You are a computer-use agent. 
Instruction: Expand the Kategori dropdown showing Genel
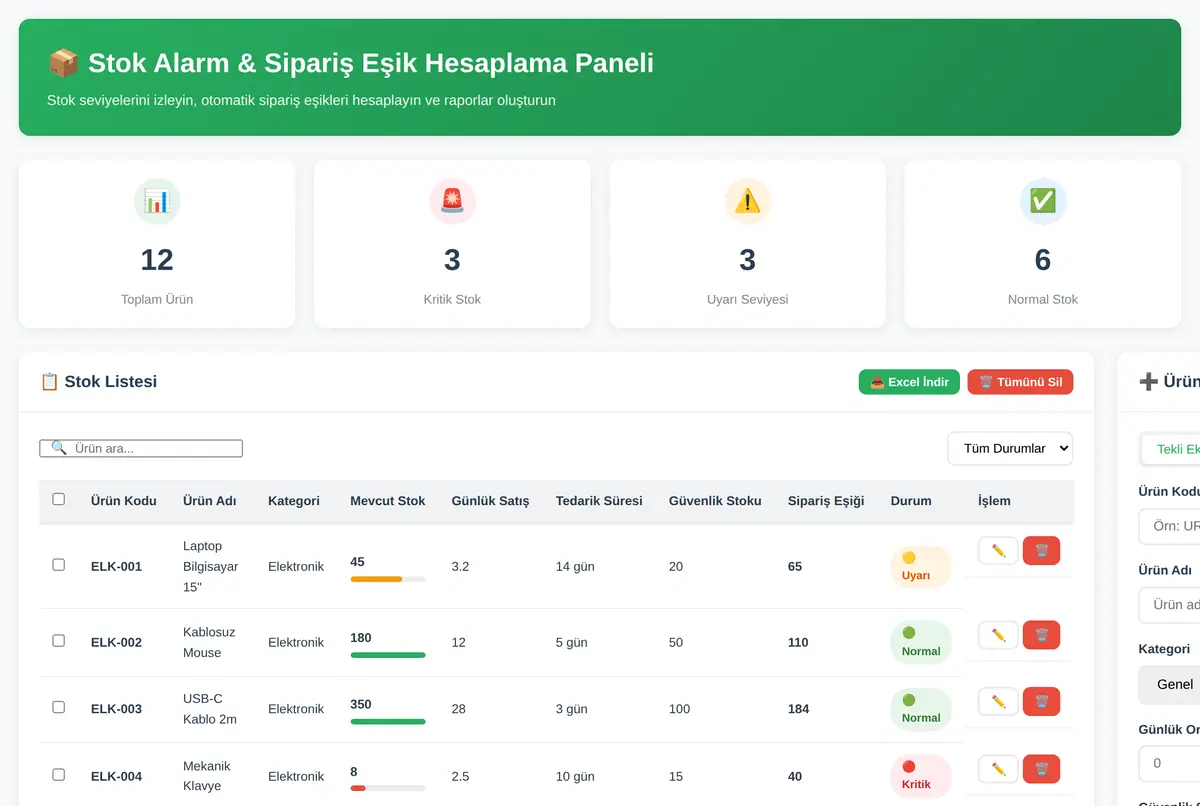pos(1169,684)
